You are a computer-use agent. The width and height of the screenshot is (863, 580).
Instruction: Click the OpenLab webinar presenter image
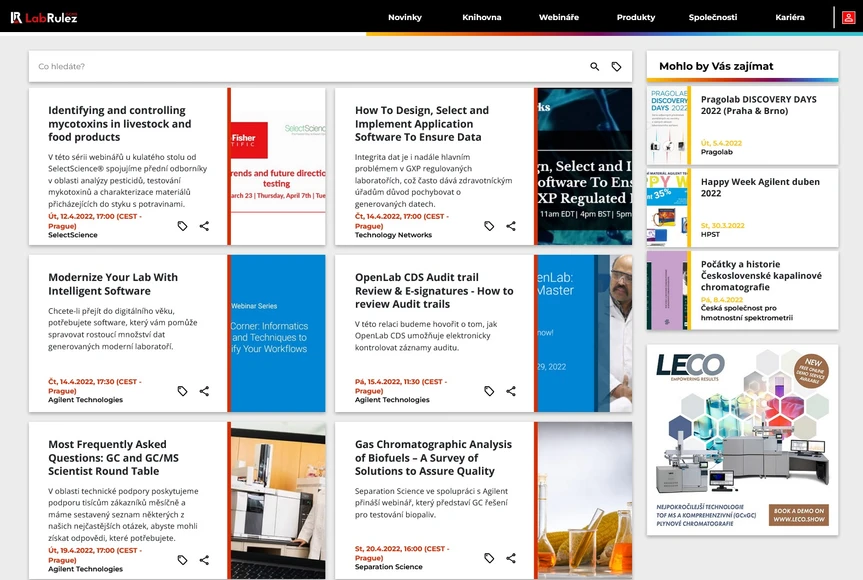tap(585, 333)
